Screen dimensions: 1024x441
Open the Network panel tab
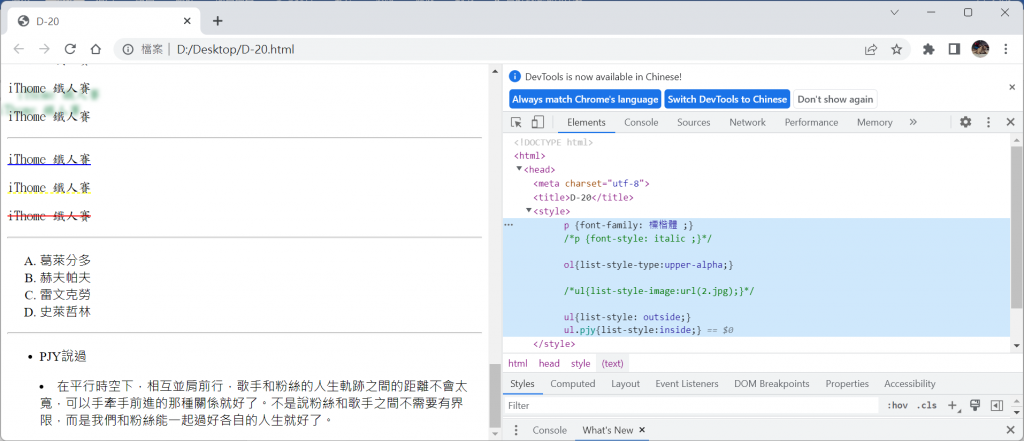[748, 122]
